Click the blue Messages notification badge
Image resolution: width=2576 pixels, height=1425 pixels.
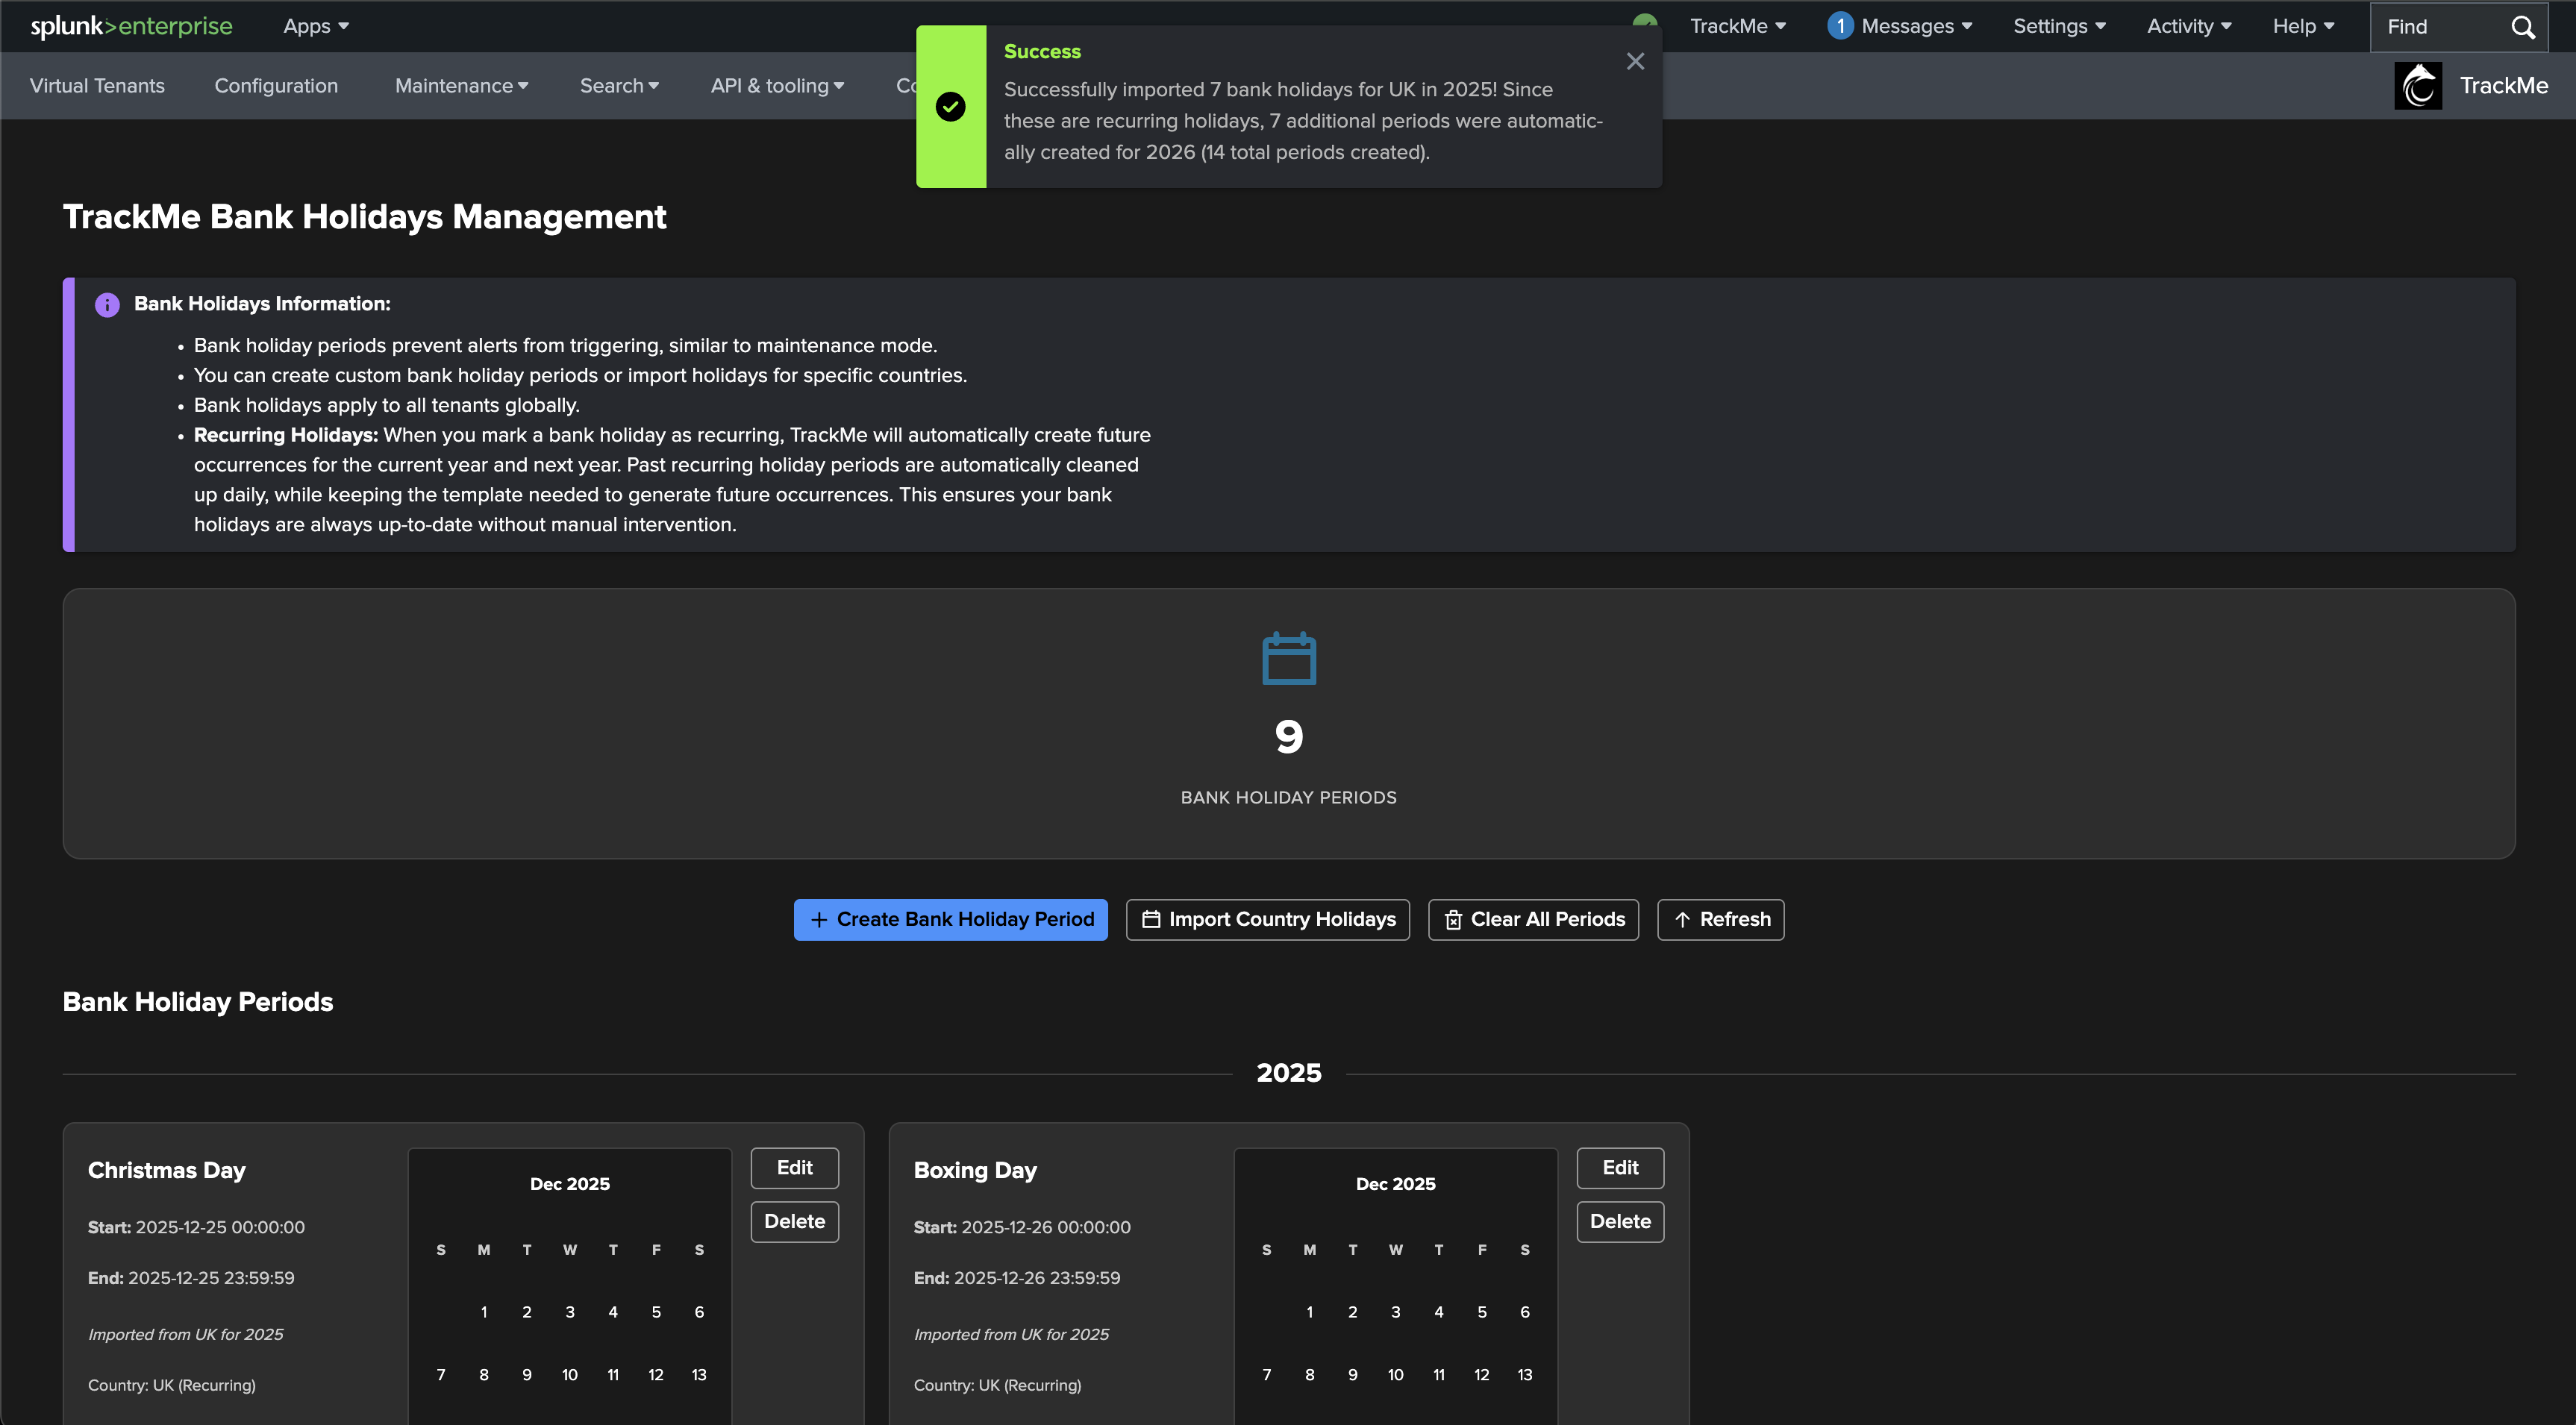(1839, 26)
